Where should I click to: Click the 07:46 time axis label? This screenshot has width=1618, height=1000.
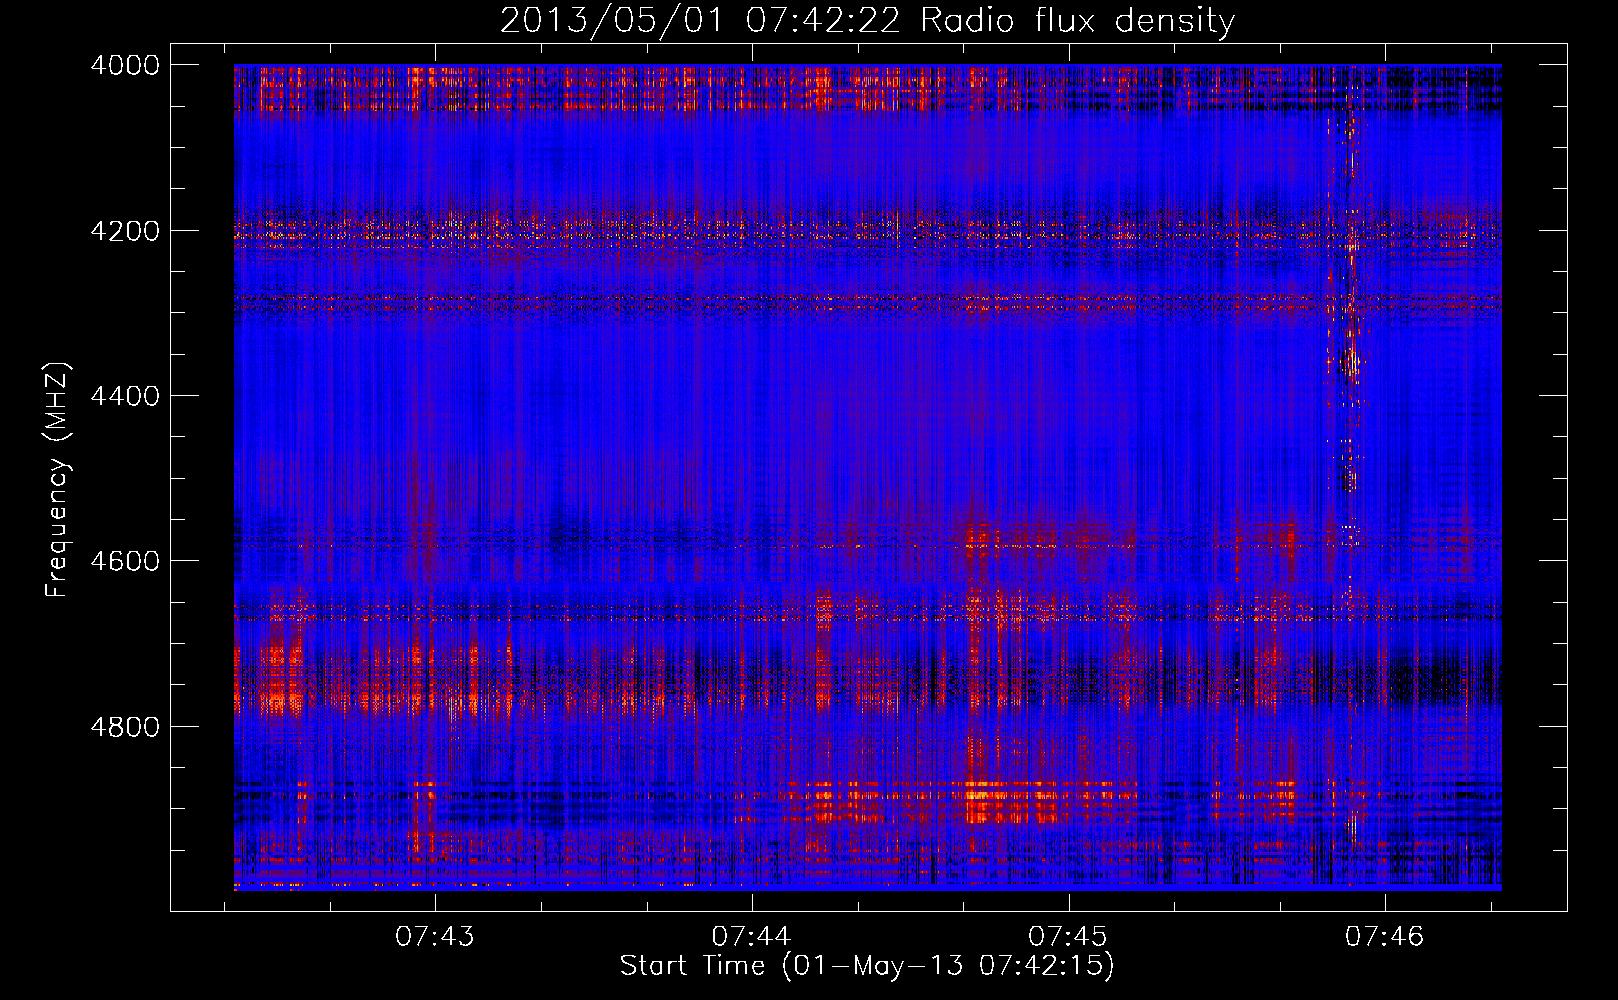[1384, 937]
